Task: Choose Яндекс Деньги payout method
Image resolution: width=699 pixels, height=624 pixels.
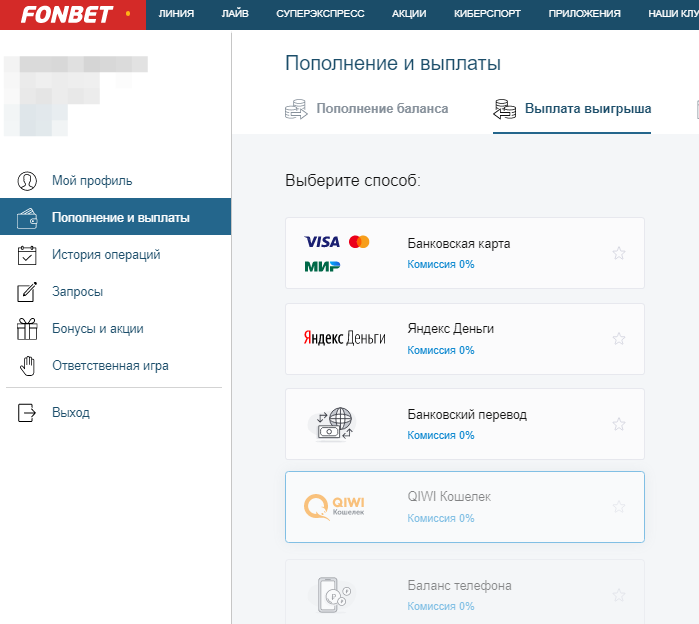Action: 465,339
